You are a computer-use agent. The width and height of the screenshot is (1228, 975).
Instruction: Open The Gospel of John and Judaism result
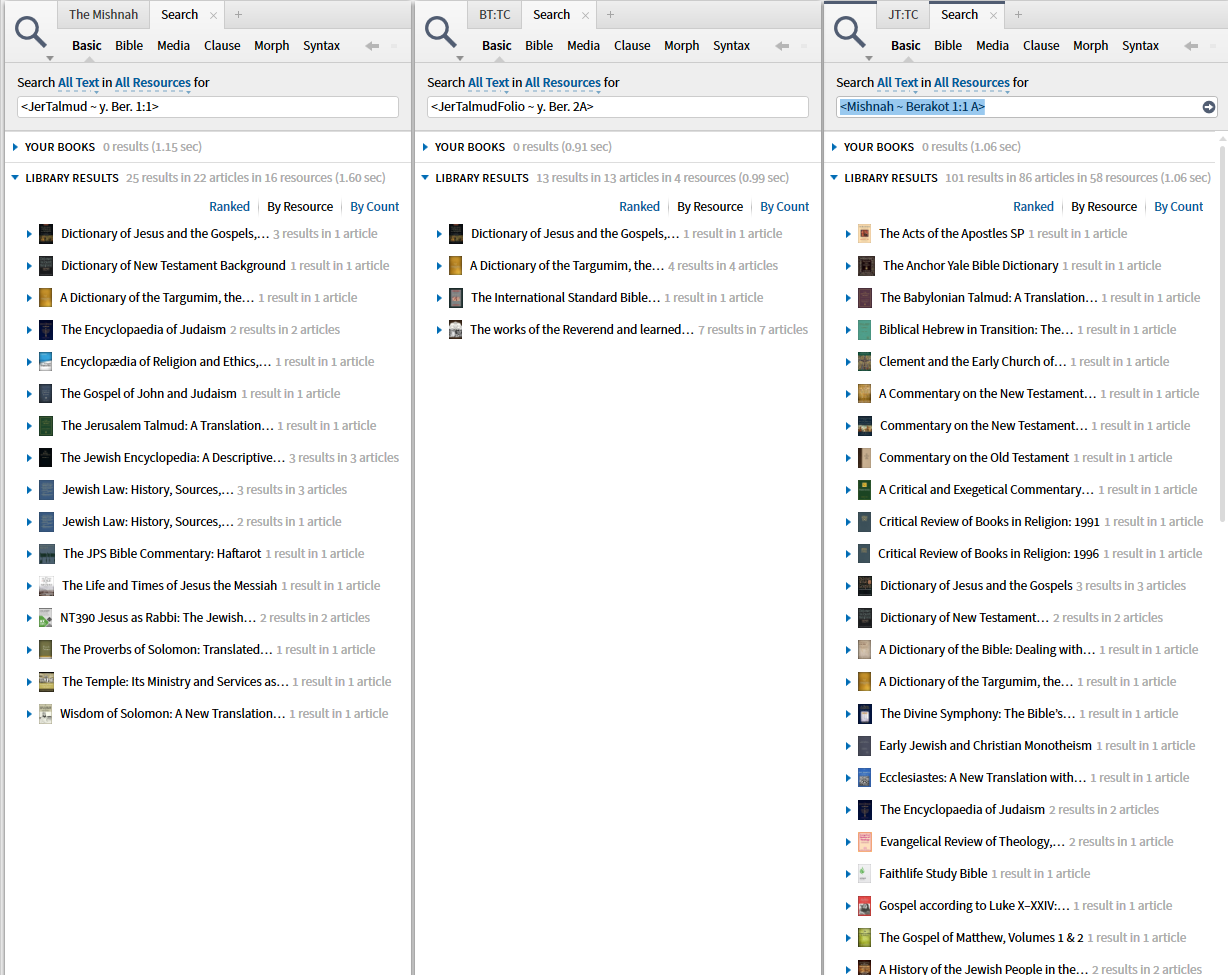tap(148, 394)
